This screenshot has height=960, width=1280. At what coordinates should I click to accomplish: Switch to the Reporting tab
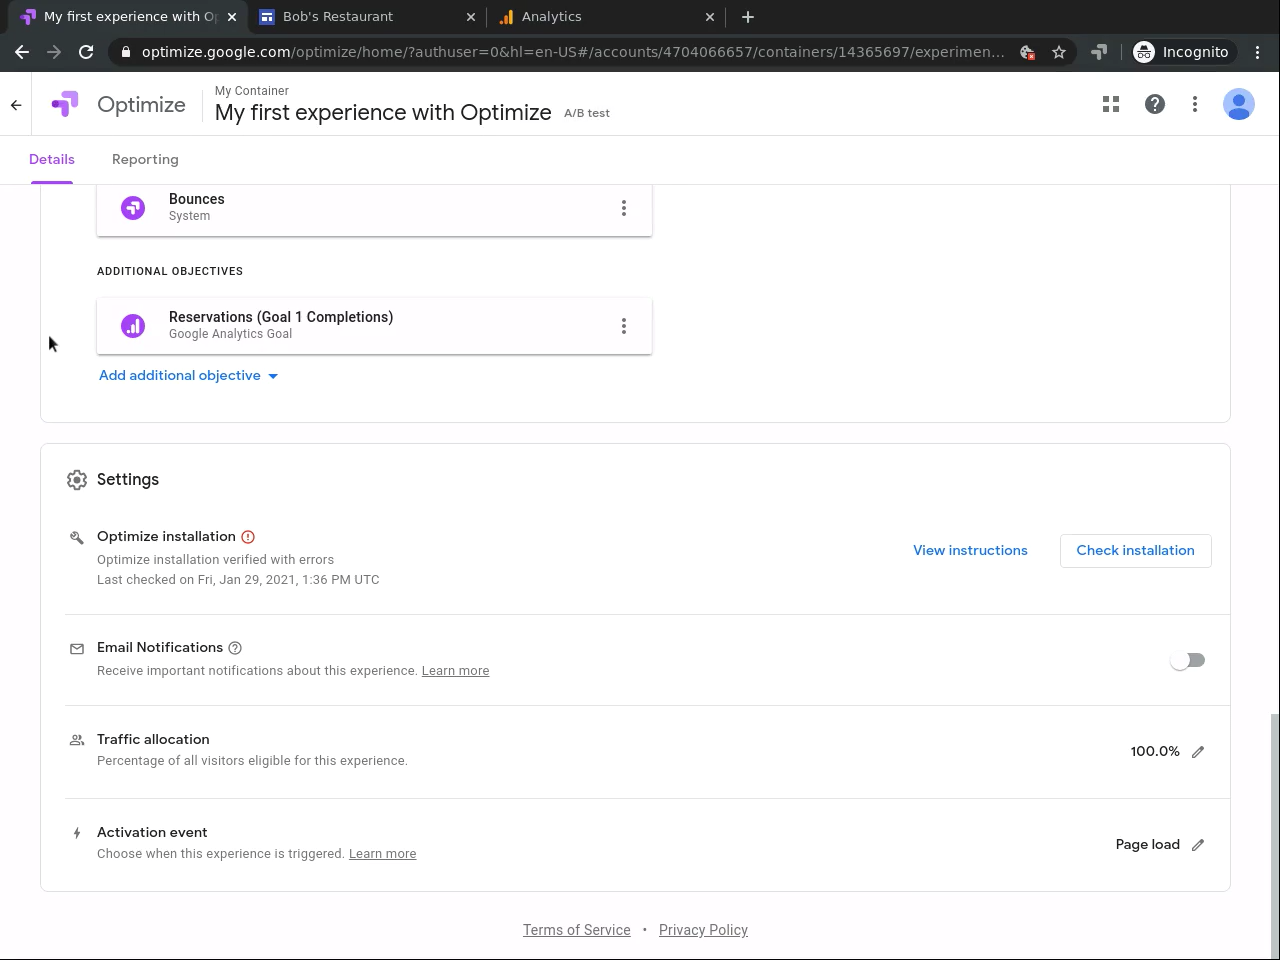[x=145, y=160]
